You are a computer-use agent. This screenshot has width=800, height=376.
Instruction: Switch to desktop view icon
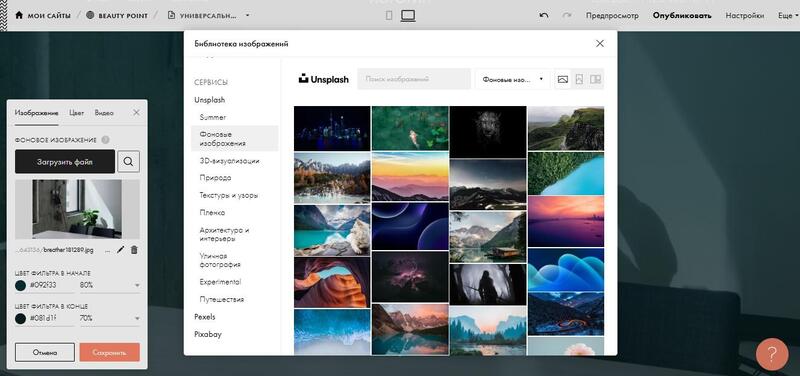tap(408, 16)
